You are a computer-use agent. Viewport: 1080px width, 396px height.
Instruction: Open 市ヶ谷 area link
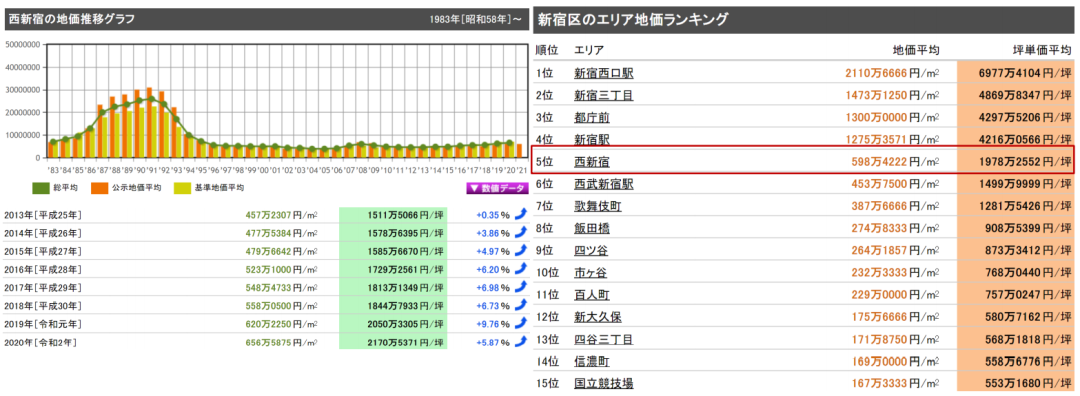[x=592, y=273]
